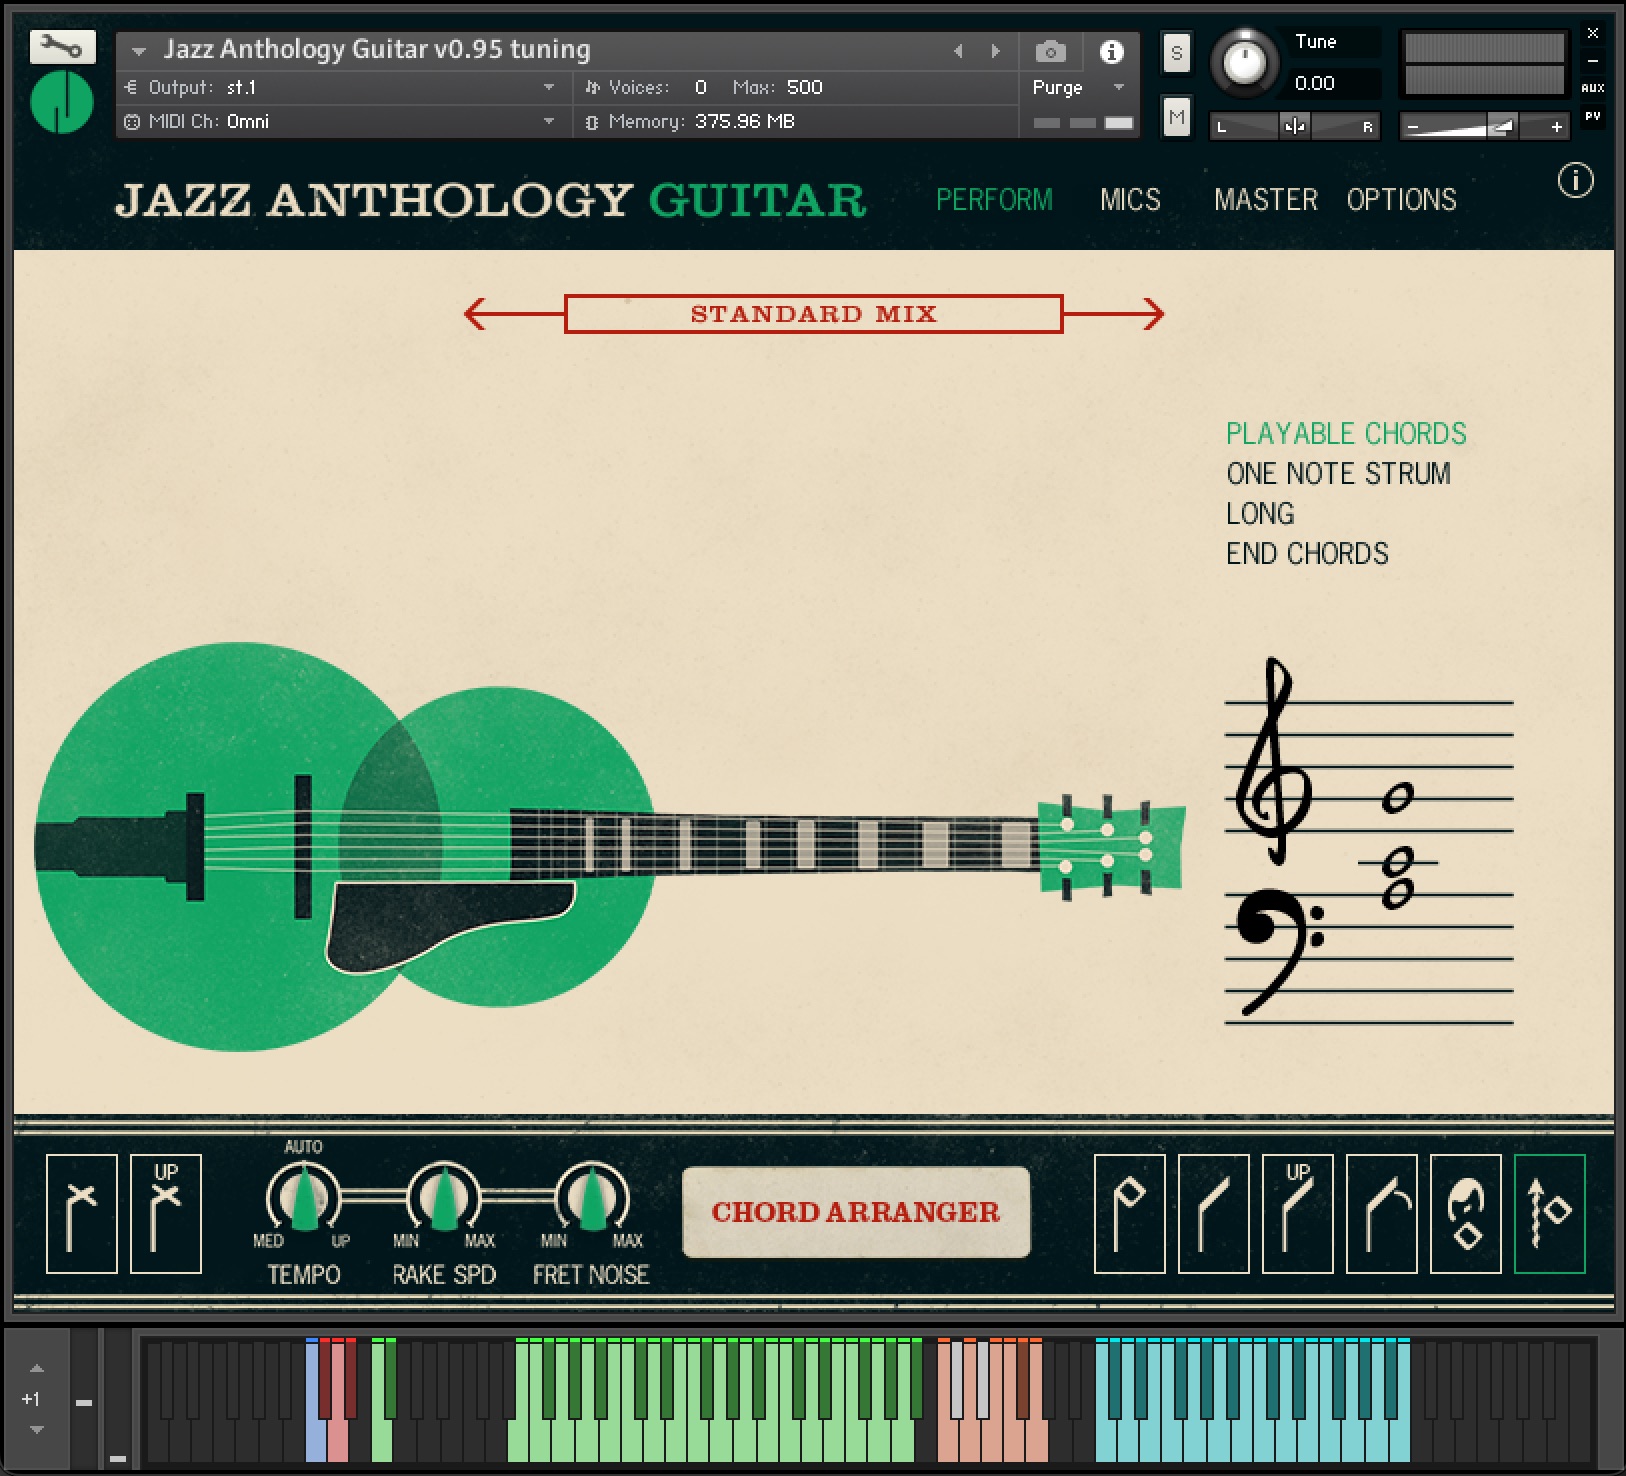This screenshot has width=1626, height=1476.
Task: Select the ONE NOTE STRUM mode
Action: click(1338, 473)
